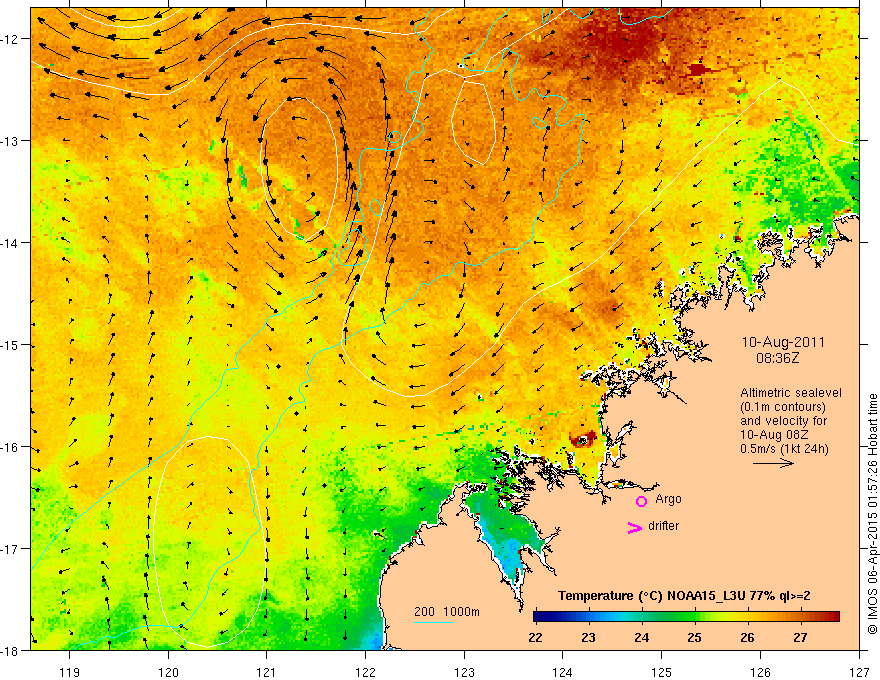Click the longitude axis label 119

(70, 672)
